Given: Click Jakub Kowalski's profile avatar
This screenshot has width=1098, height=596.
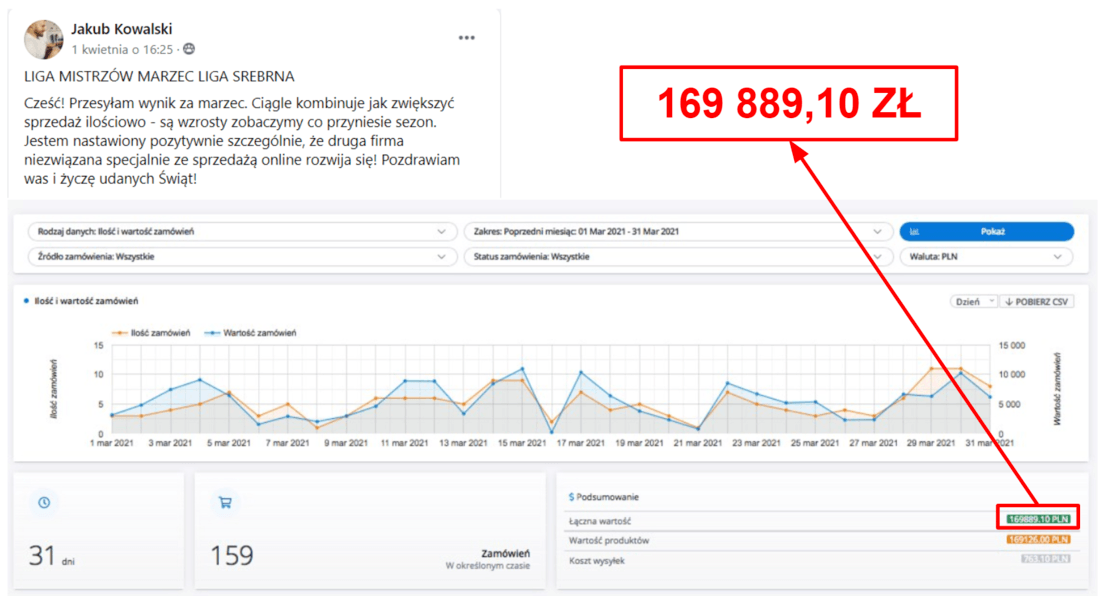Looking at the screenshot, I should point(44,38).
